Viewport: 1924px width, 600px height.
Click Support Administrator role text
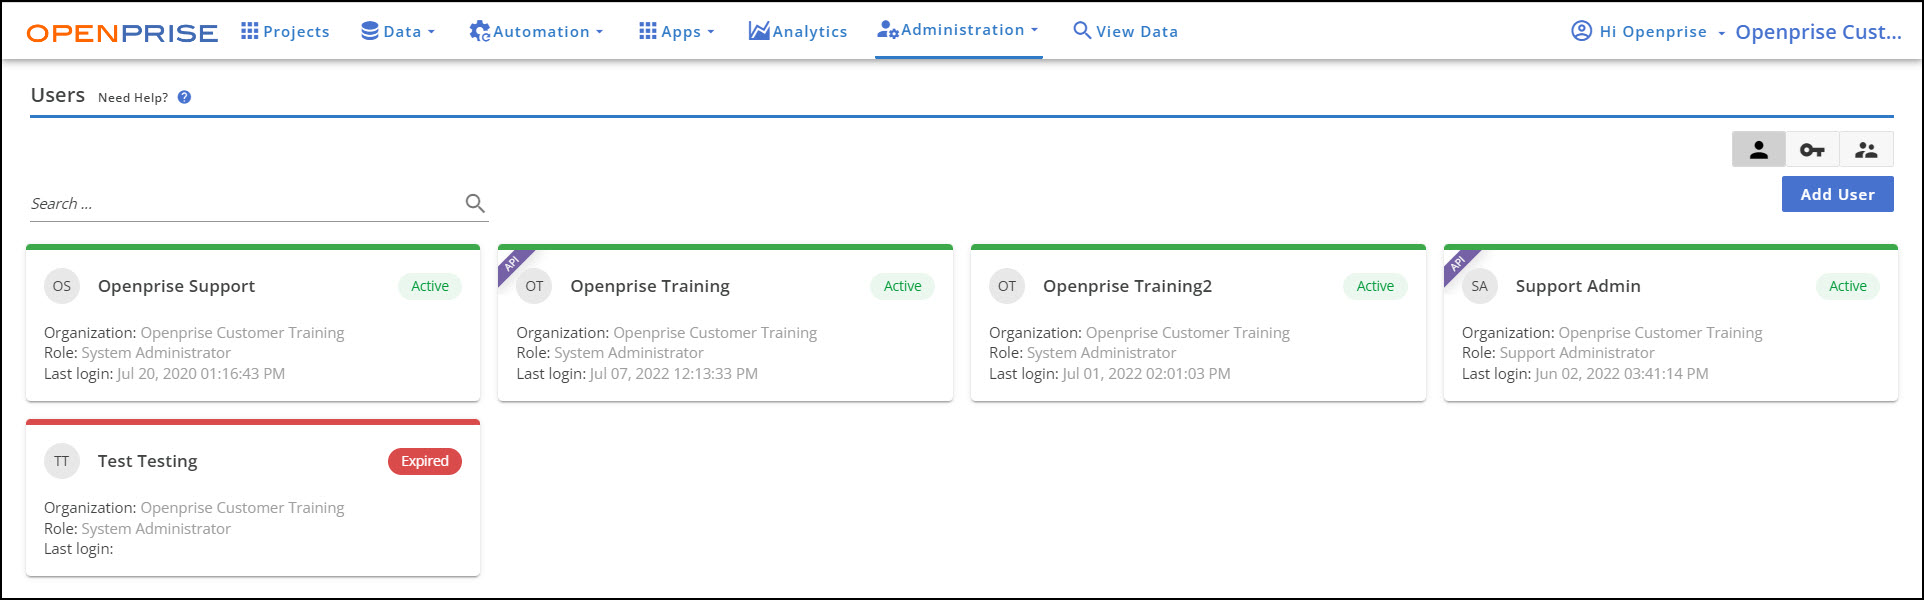[1577, 353]
